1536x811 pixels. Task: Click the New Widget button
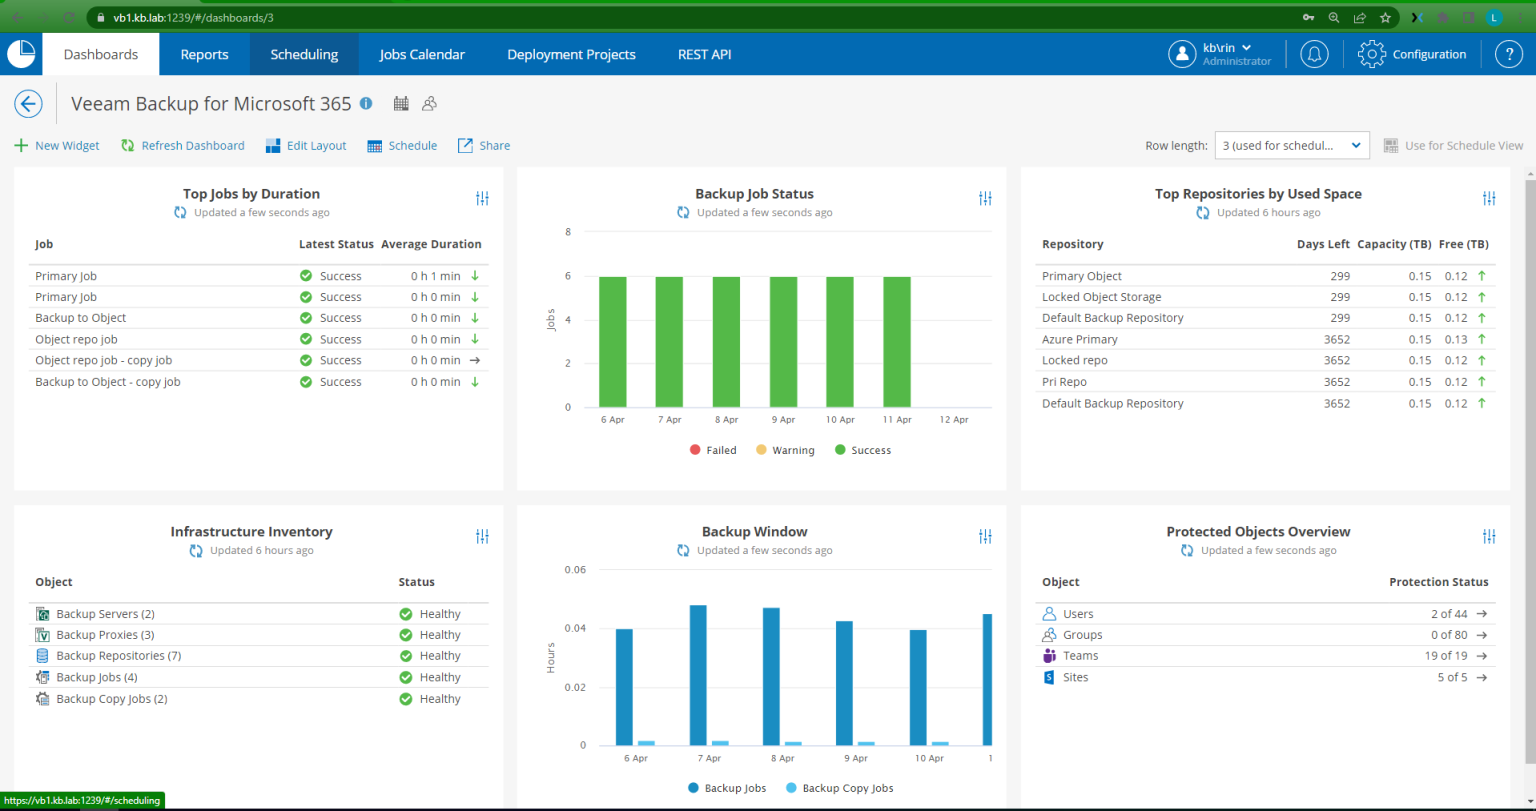[56, 145]
